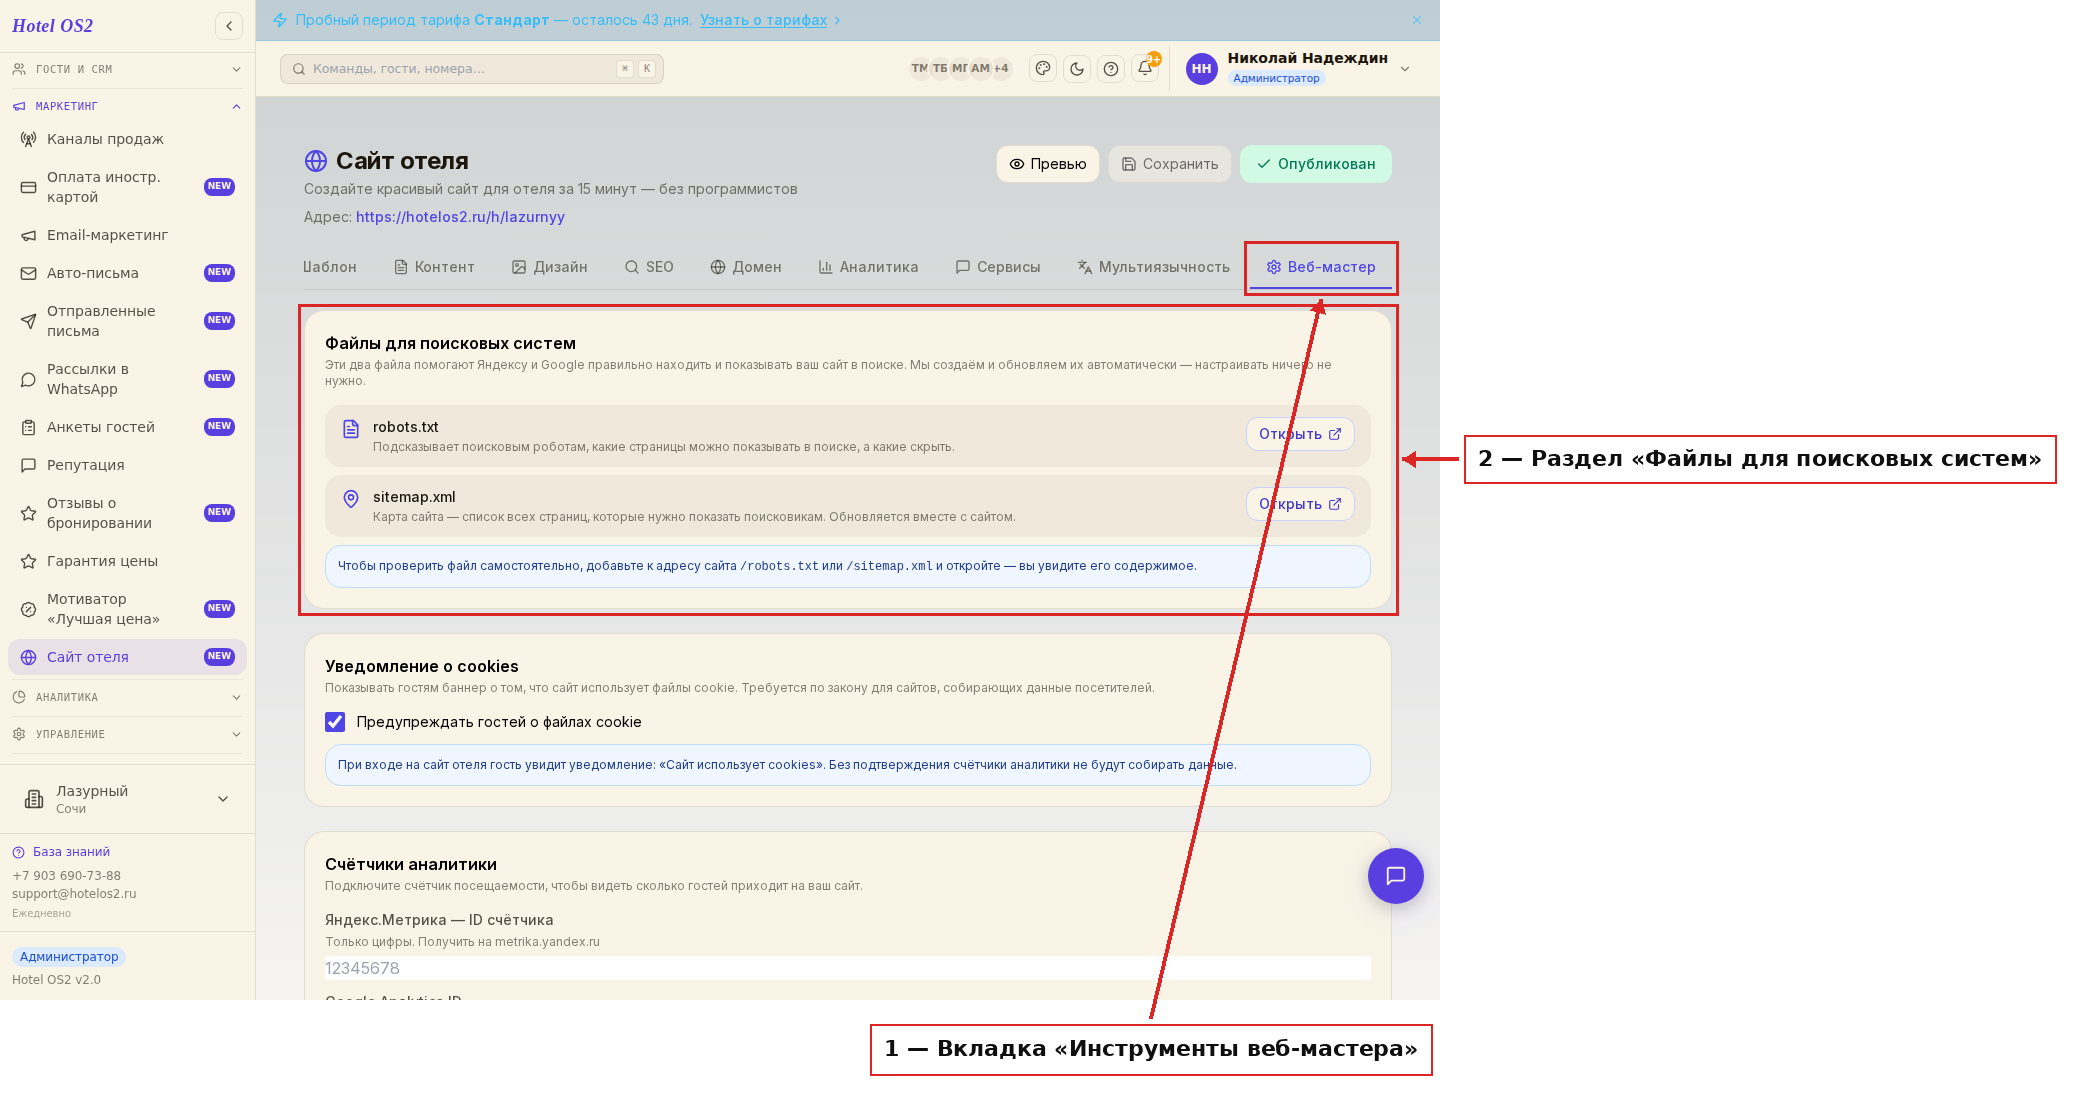Click the НН user avatar
The image size is (2080, 1099).
pos(1201,68)
